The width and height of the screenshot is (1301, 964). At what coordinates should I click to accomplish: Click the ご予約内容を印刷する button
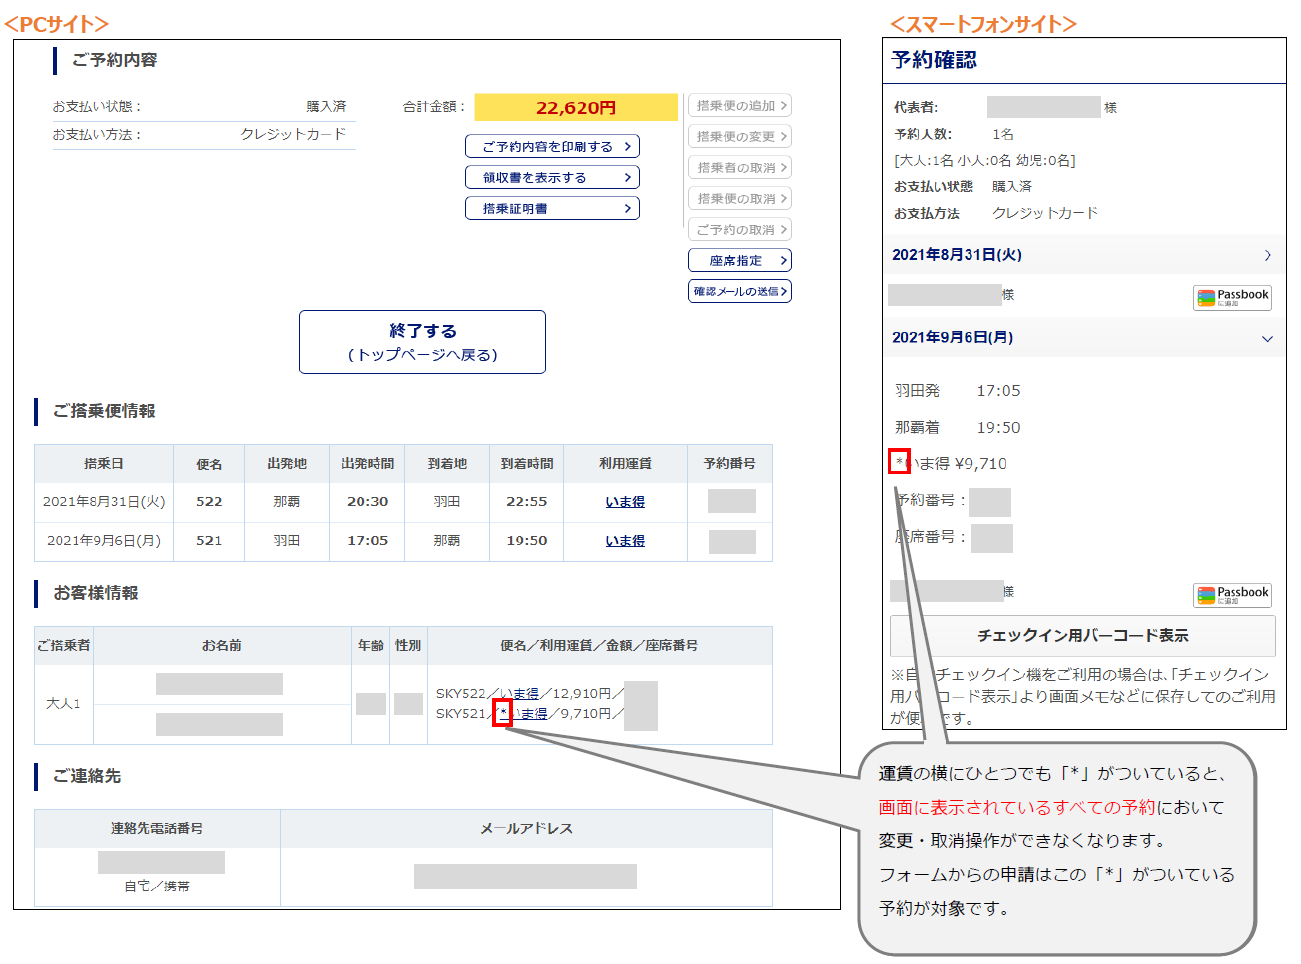(552, 146)
